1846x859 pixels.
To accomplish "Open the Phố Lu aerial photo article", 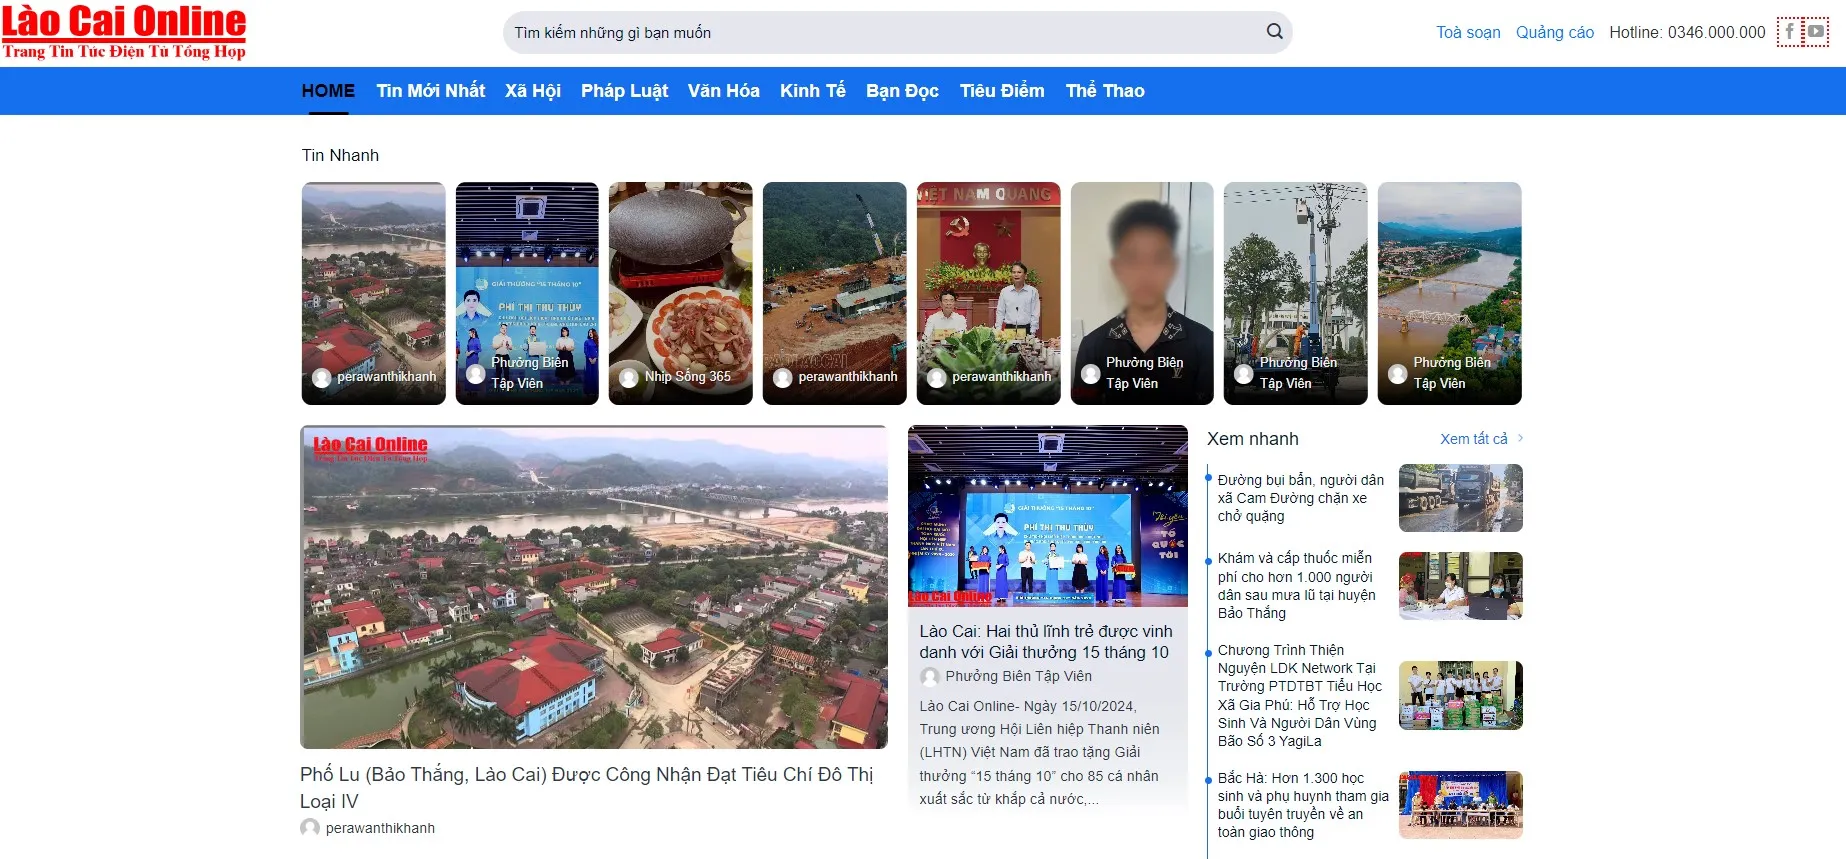I will 593,587.
